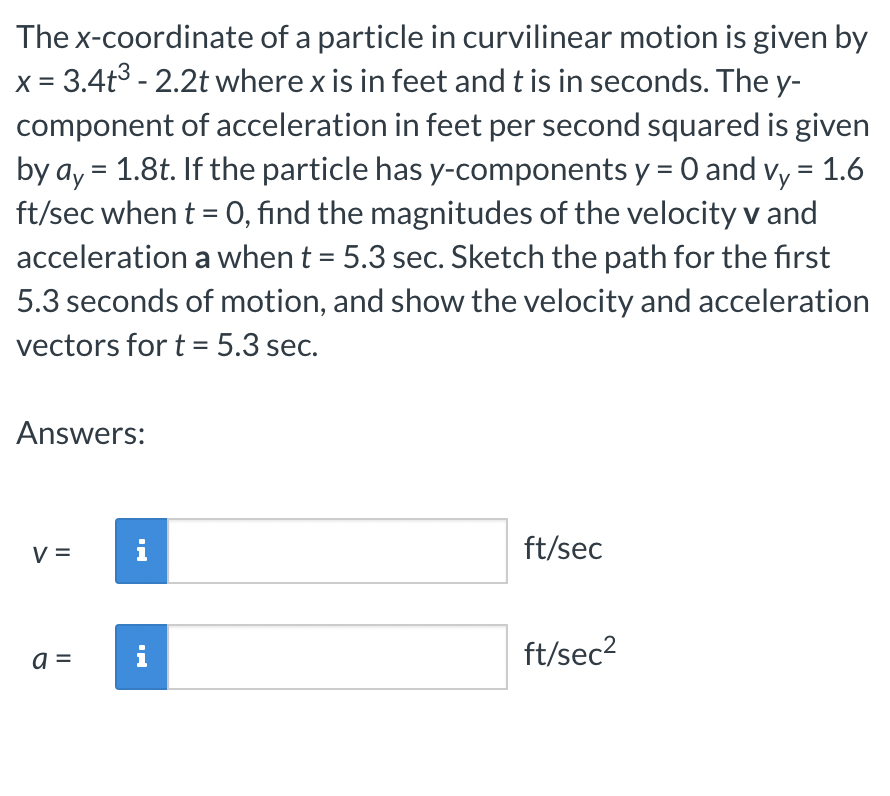Screen dimensions: 890x796
Task: Click the Answers: heading
Action: pos(78,433)
